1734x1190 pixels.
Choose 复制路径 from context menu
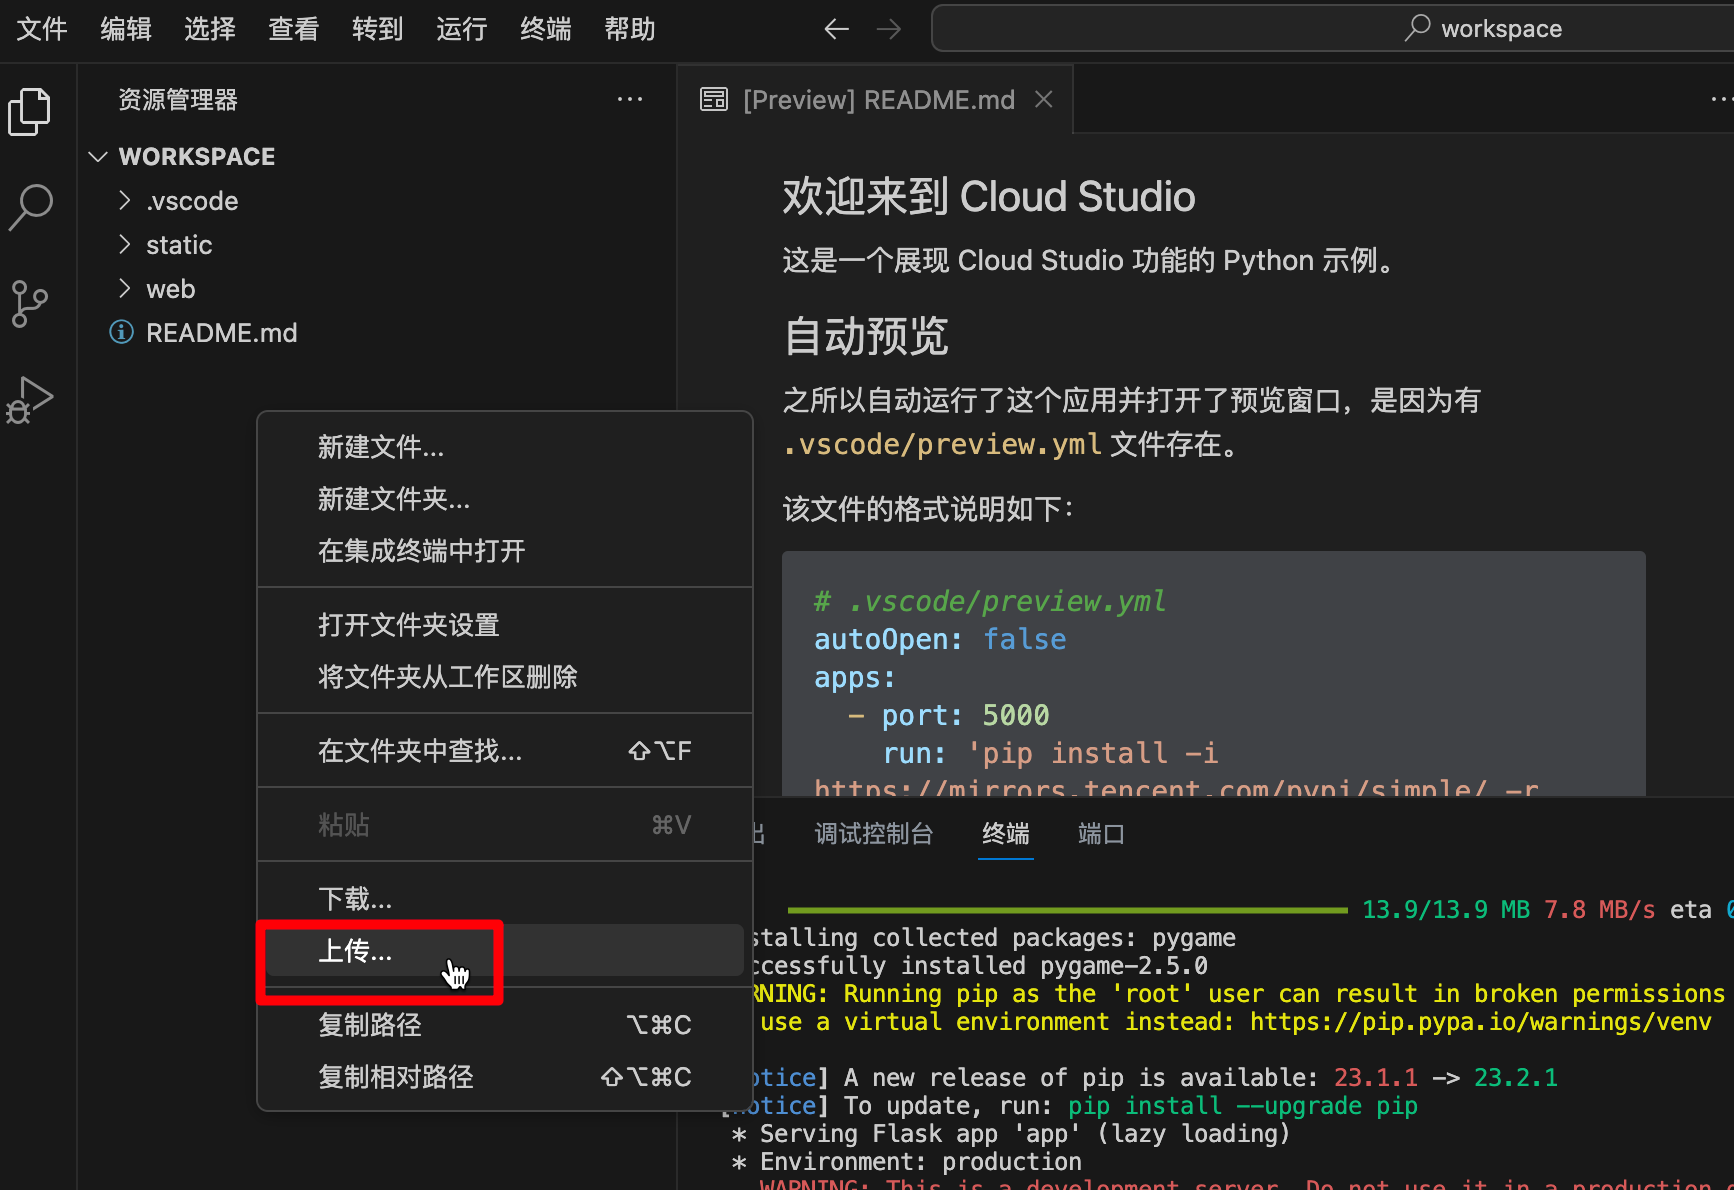point(505,1025)
